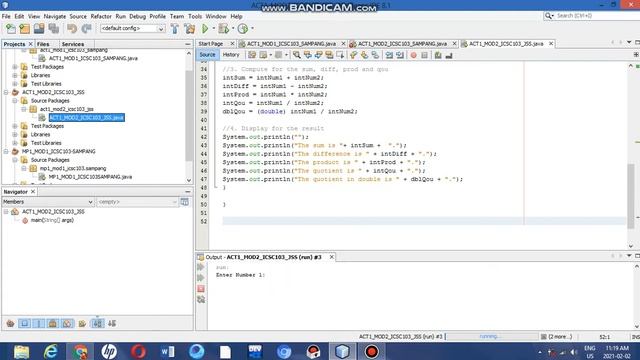Open Output Settings icon below stop button
This screenshot has width=640, height=360.
click(x=201, y=300)
